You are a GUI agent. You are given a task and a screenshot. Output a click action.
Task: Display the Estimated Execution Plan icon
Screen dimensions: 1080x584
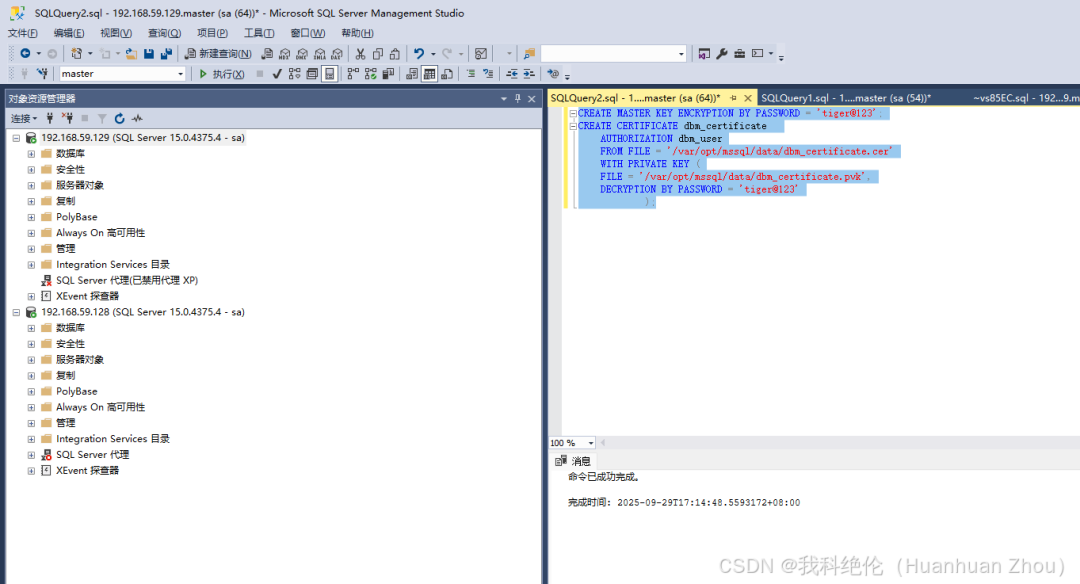point(295,74)
